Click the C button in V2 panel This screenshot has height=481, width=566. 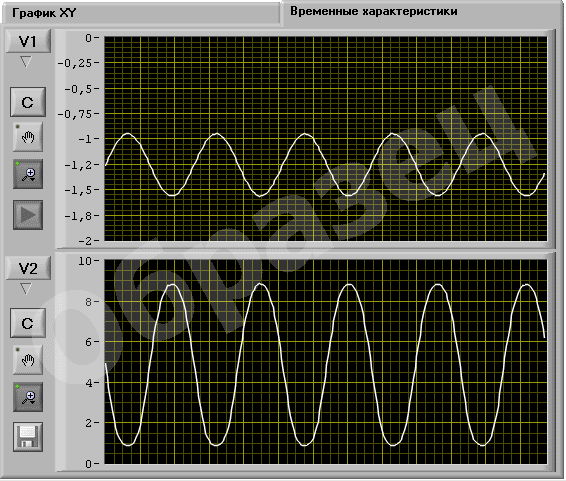point(28,323)
